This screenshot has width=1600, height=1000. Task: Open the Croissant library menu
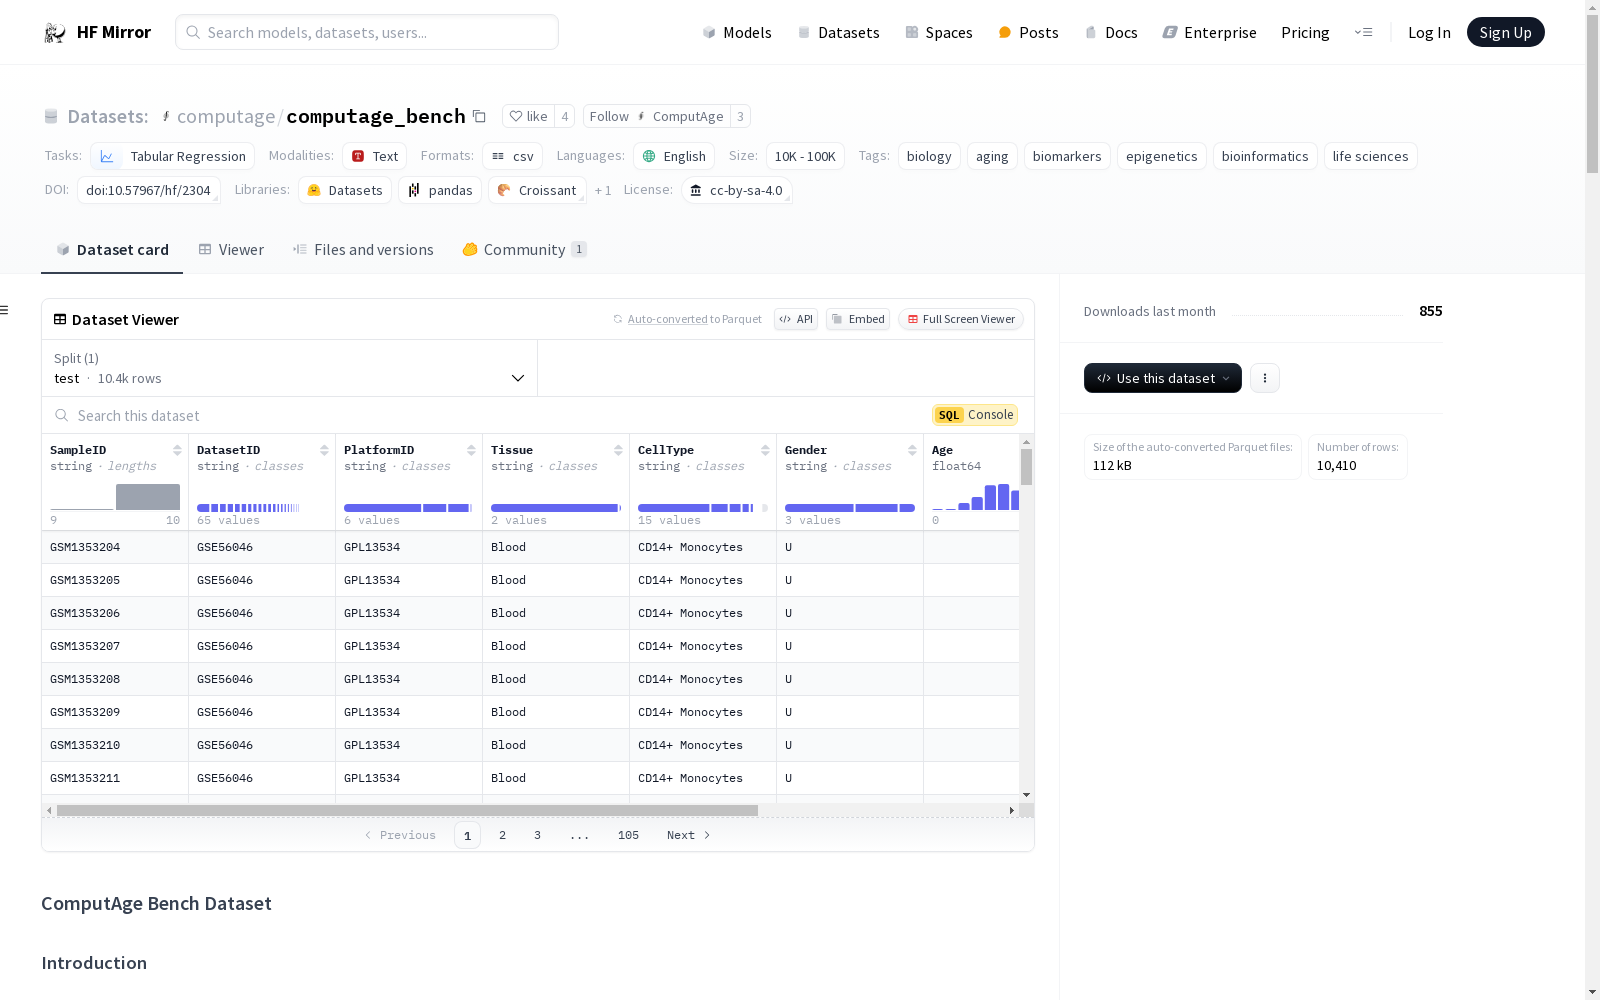coord(537,190)
